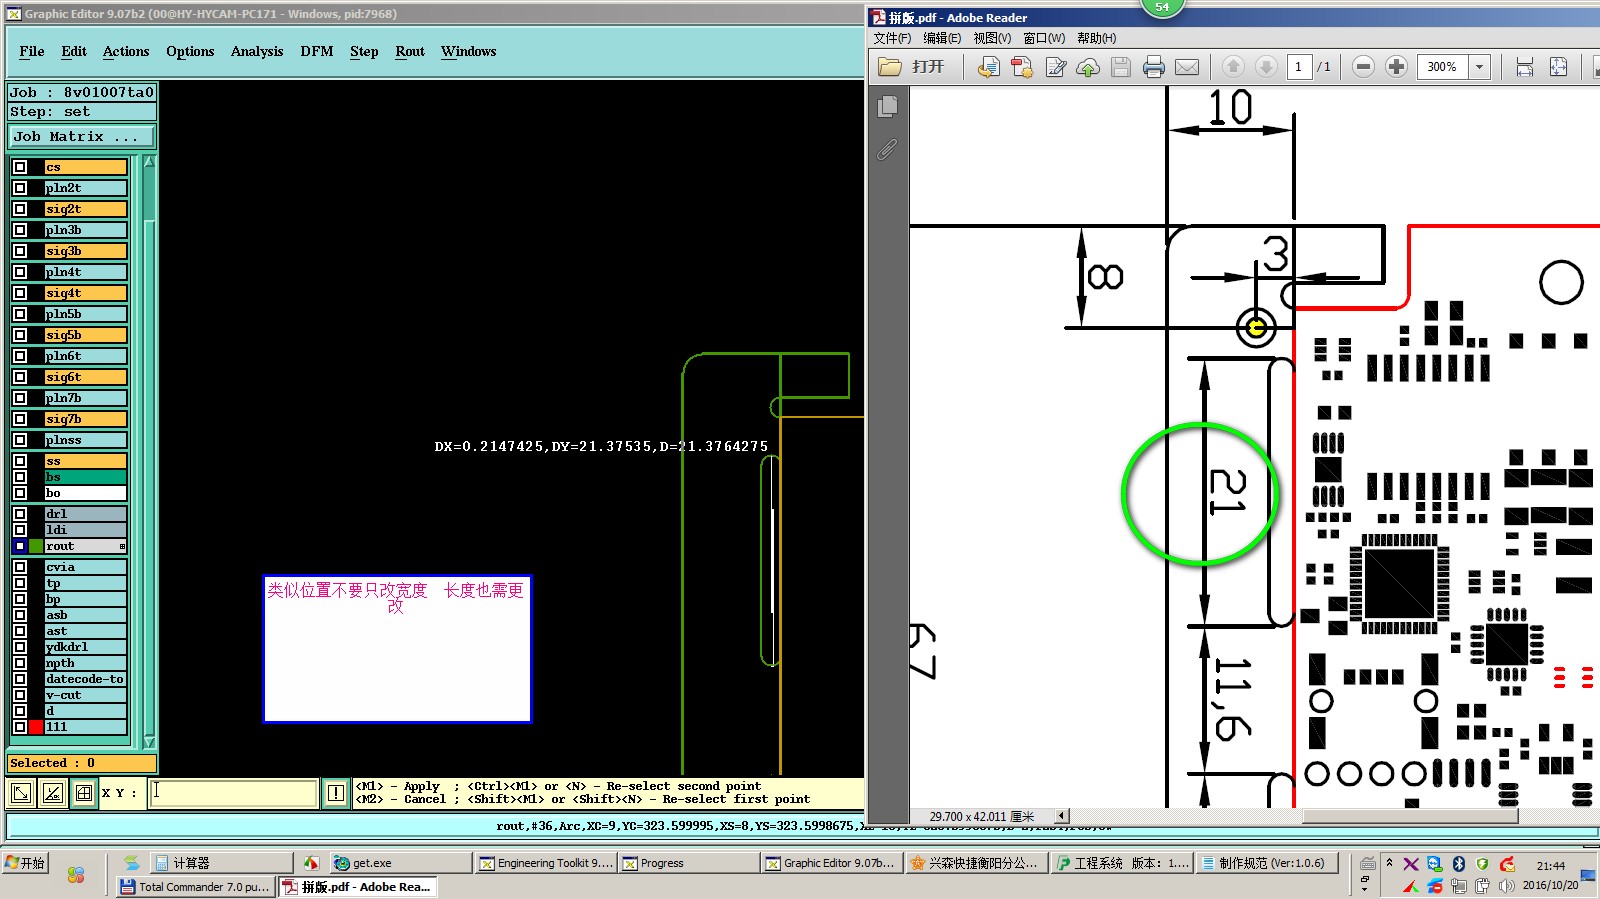Toggle the sig4t layer checkbox
Image resolution: width=1600 pixels, height=899 pixels.
coord(20,293)
